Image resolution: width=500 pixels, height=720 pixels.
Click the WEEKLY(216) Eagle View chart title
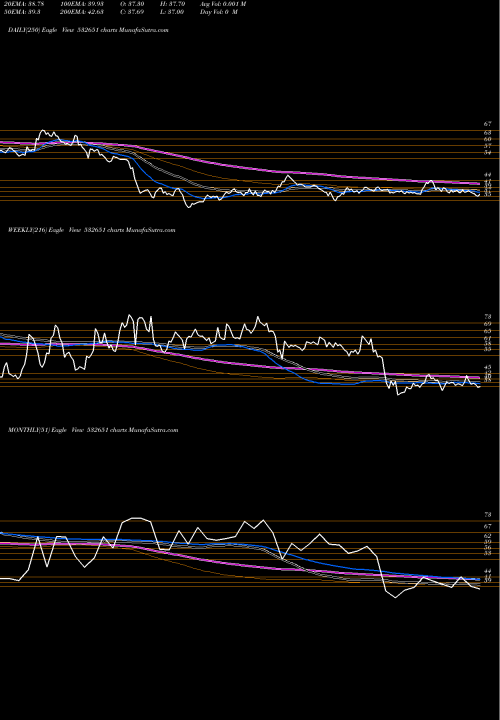tap(91, 230)
